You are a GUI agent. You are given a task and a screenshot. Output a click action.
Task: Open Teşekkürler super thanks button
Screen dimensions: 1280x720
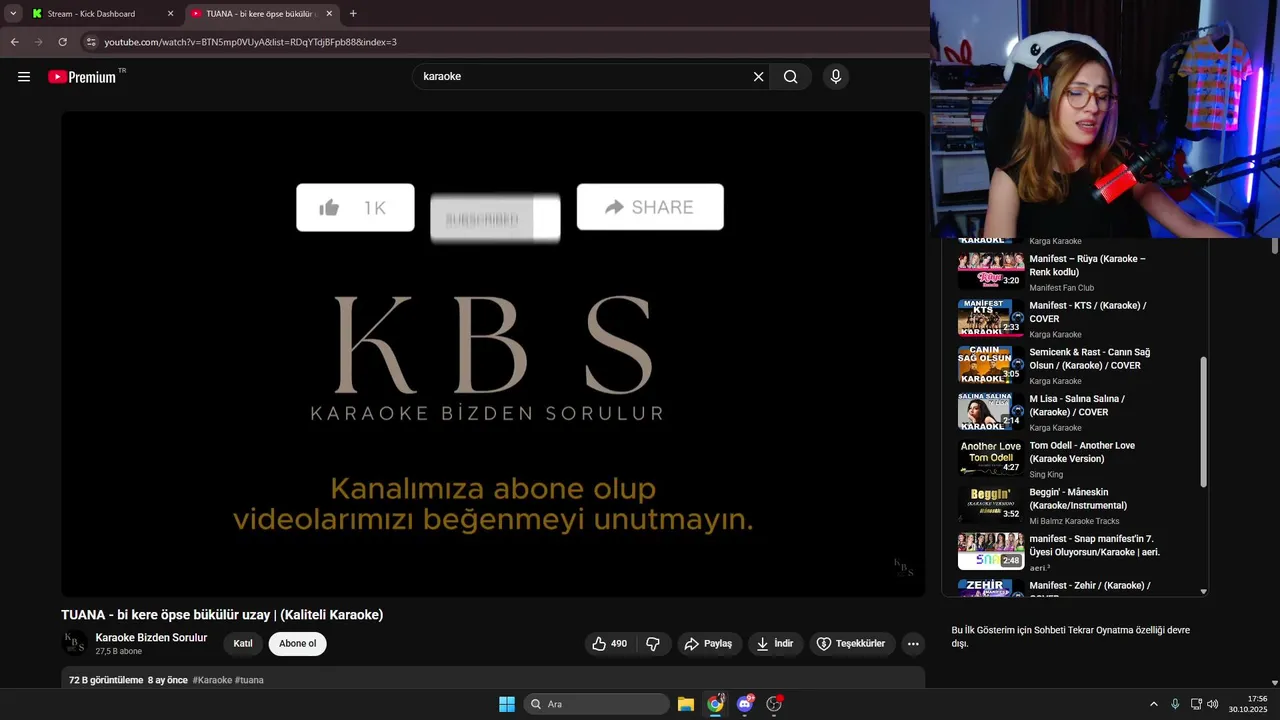(x=851, y=644)
